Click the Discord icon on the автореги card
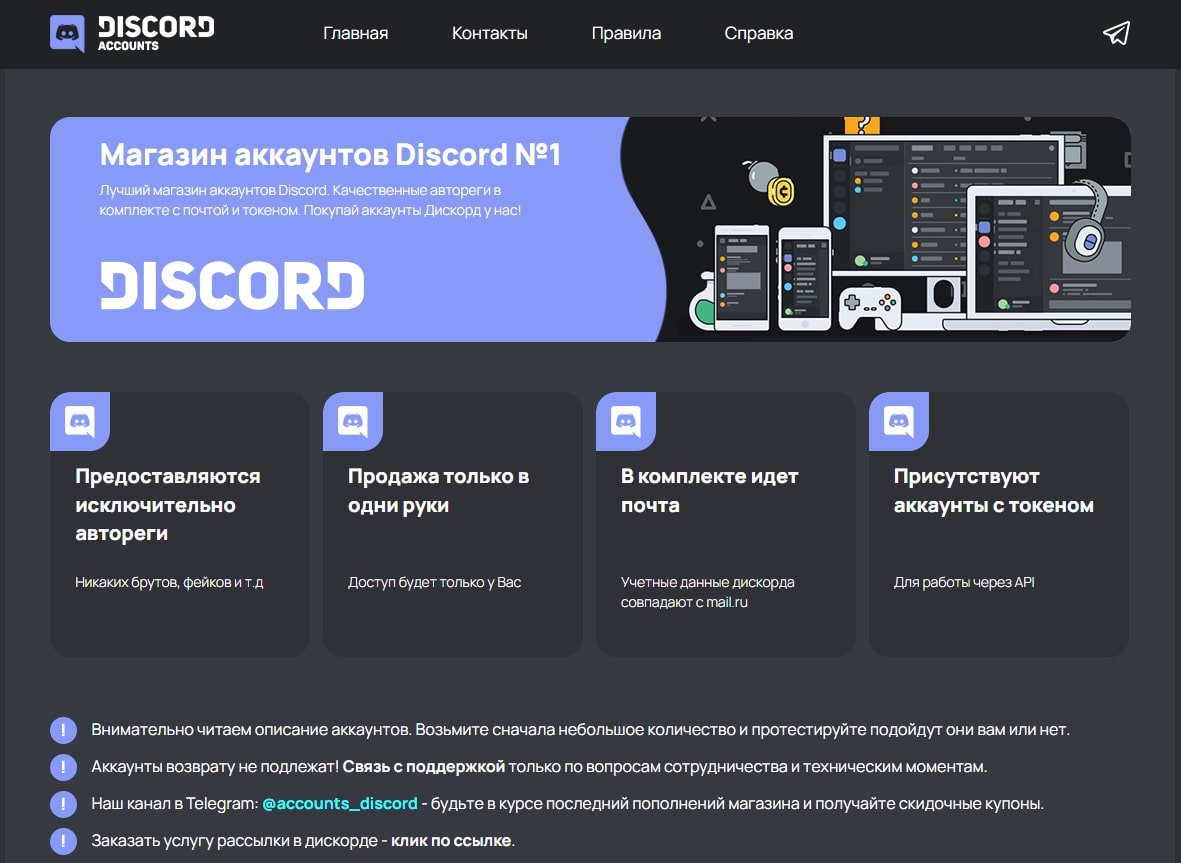Screen dimensions: 1181x863 click(80, 421)
